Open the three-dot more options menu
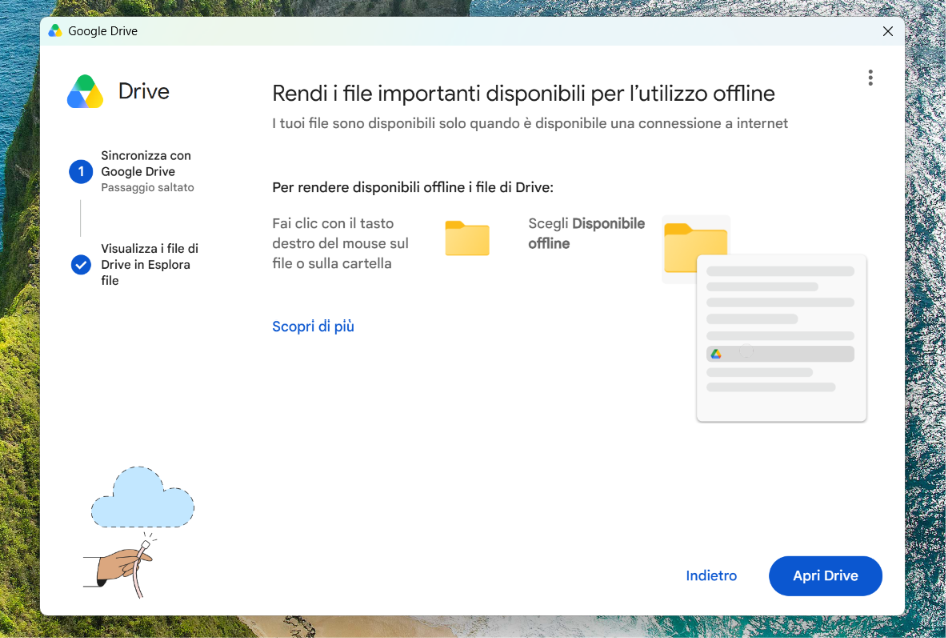946x638 pixels. [870, 78]
